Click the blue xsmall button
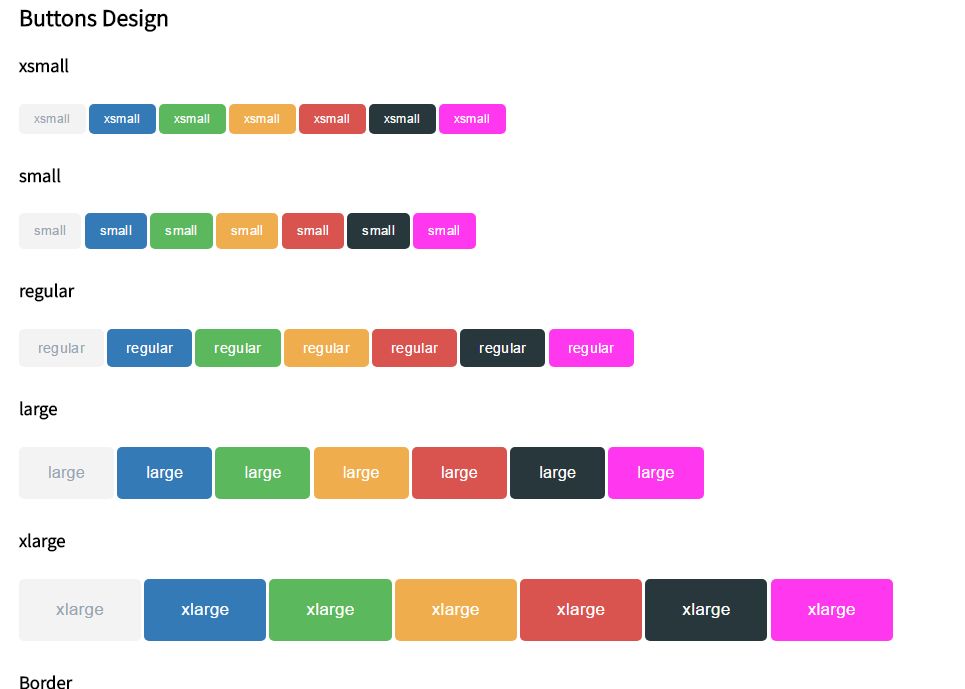Screen dimensions: 965x689 122,119
